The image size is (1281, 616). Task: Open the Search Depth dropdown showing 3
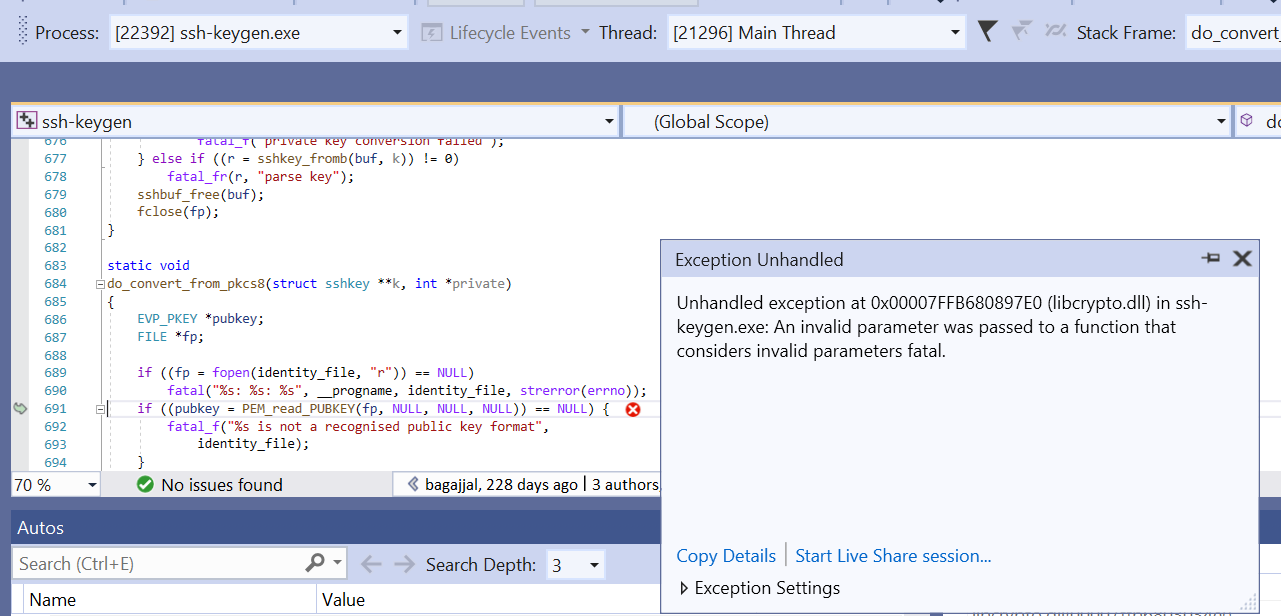(575, 565)
